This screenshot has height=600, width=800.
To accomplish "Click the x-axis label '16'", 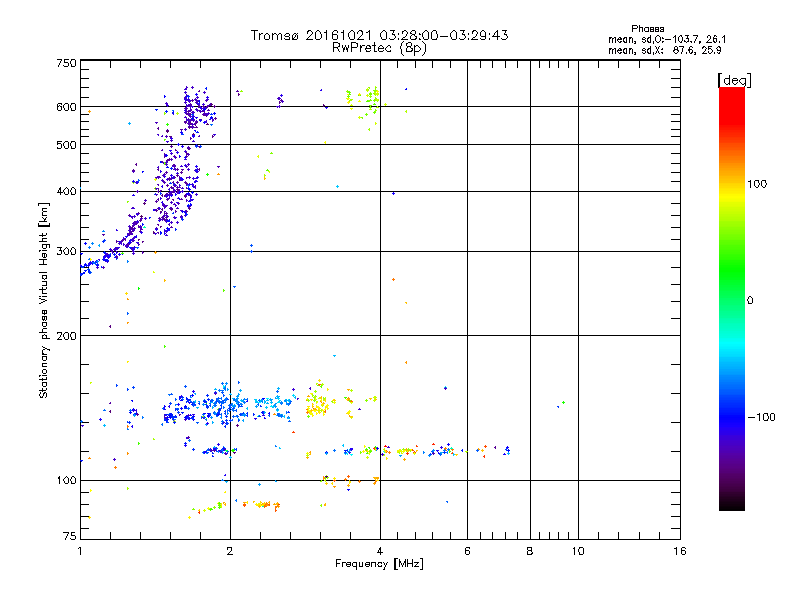I will 680,551.
